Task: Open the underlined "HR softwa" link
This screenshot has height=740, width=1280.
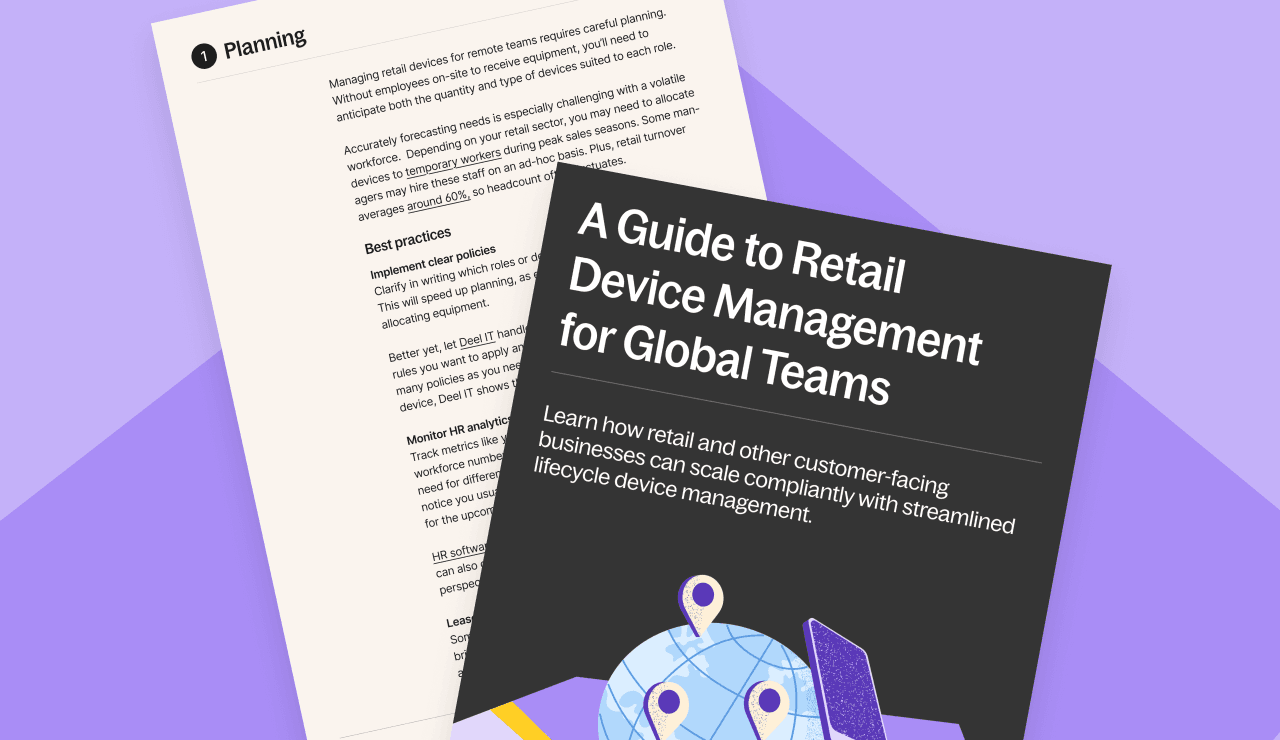Action: click(x=459, y=551)
